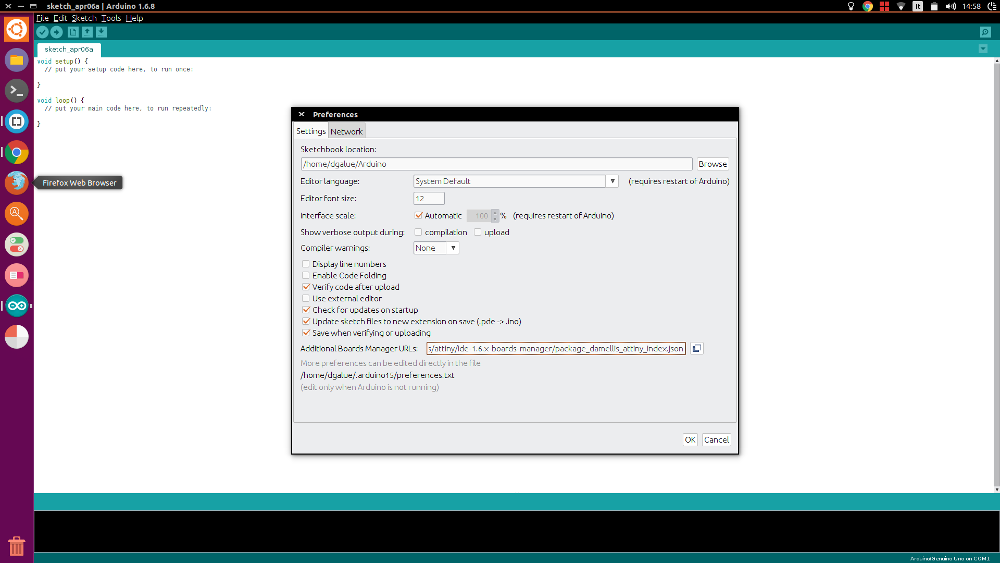The height and width of the screenshot is (563, 1000).
Task: Click the Sketchbook location field
Action: point(496,164)
